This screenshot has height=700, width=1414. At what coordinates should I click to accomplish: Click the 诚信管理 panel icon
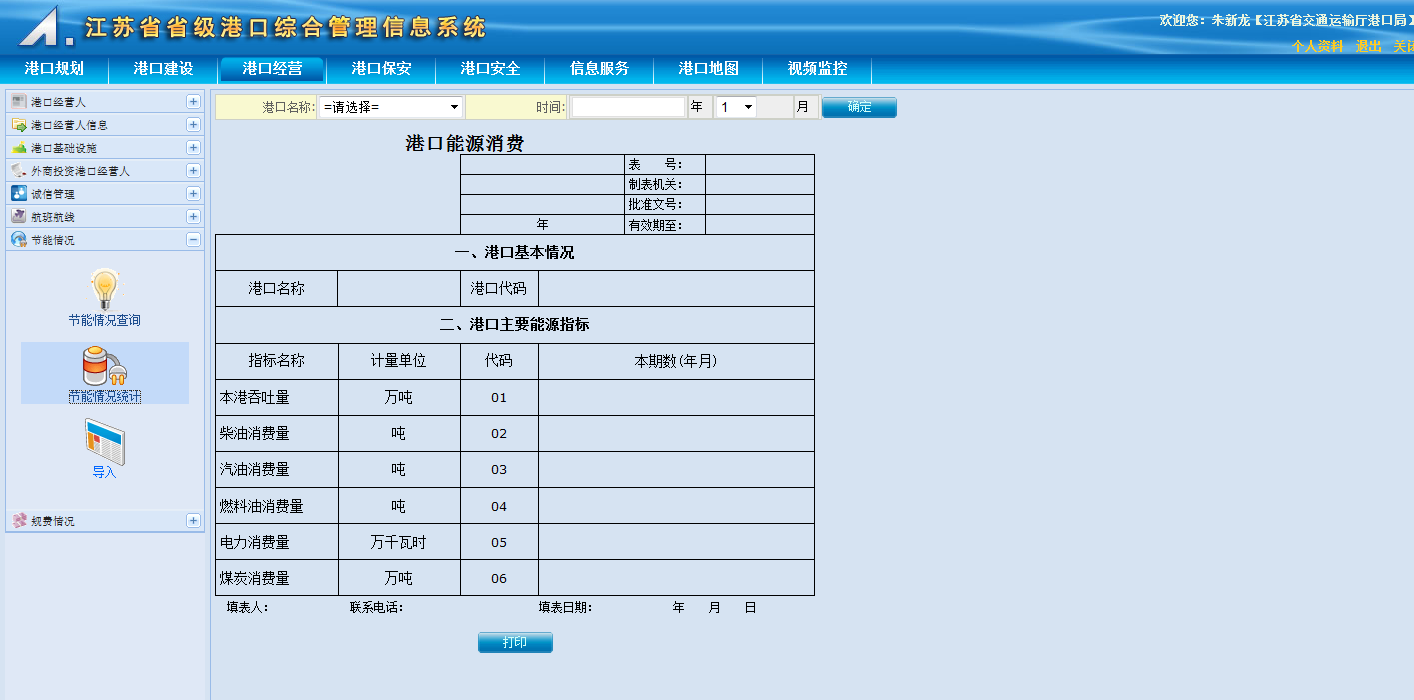click(x=18, y=194)
